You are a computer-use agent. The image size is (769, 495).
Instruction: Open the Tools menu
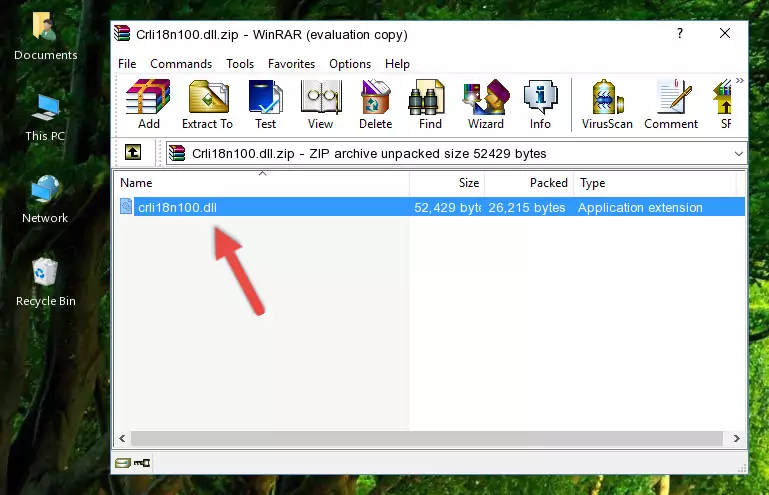(x=240, y=64)
